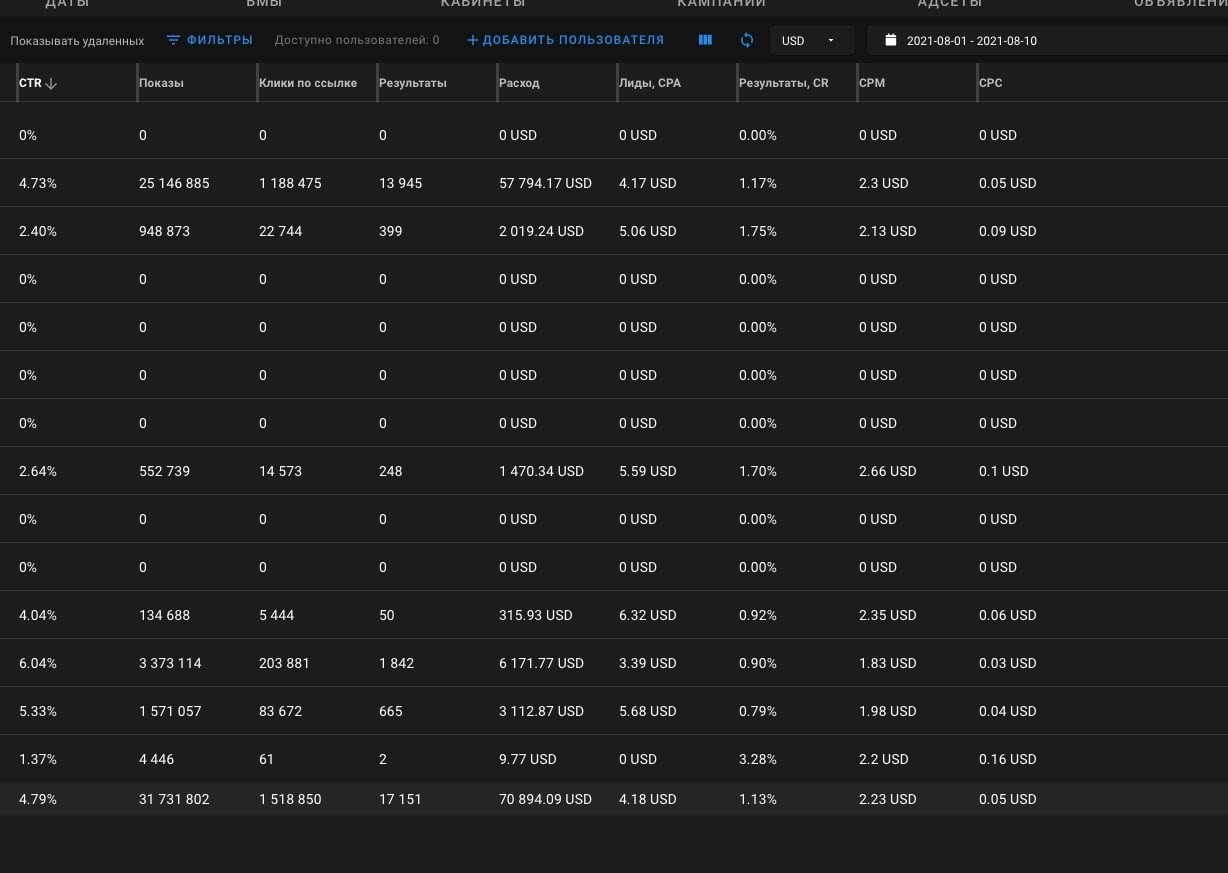Switch to the АДСЕТЫ tab
This screenshot has width=1228, height=873.
click(950, 4)
